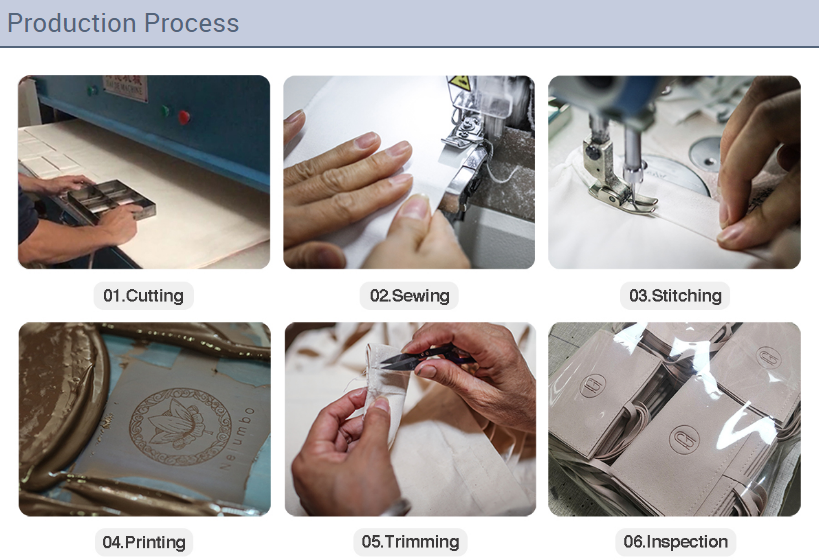
Task: Open the Sewing process photo
Action: [x=409, y=172]
